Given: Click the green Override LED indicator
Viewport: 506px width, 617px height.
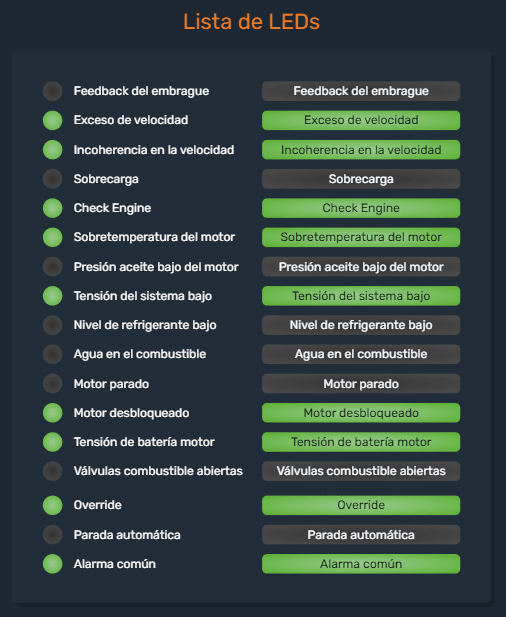Looking at the screenshot, I should pos(52,505).
